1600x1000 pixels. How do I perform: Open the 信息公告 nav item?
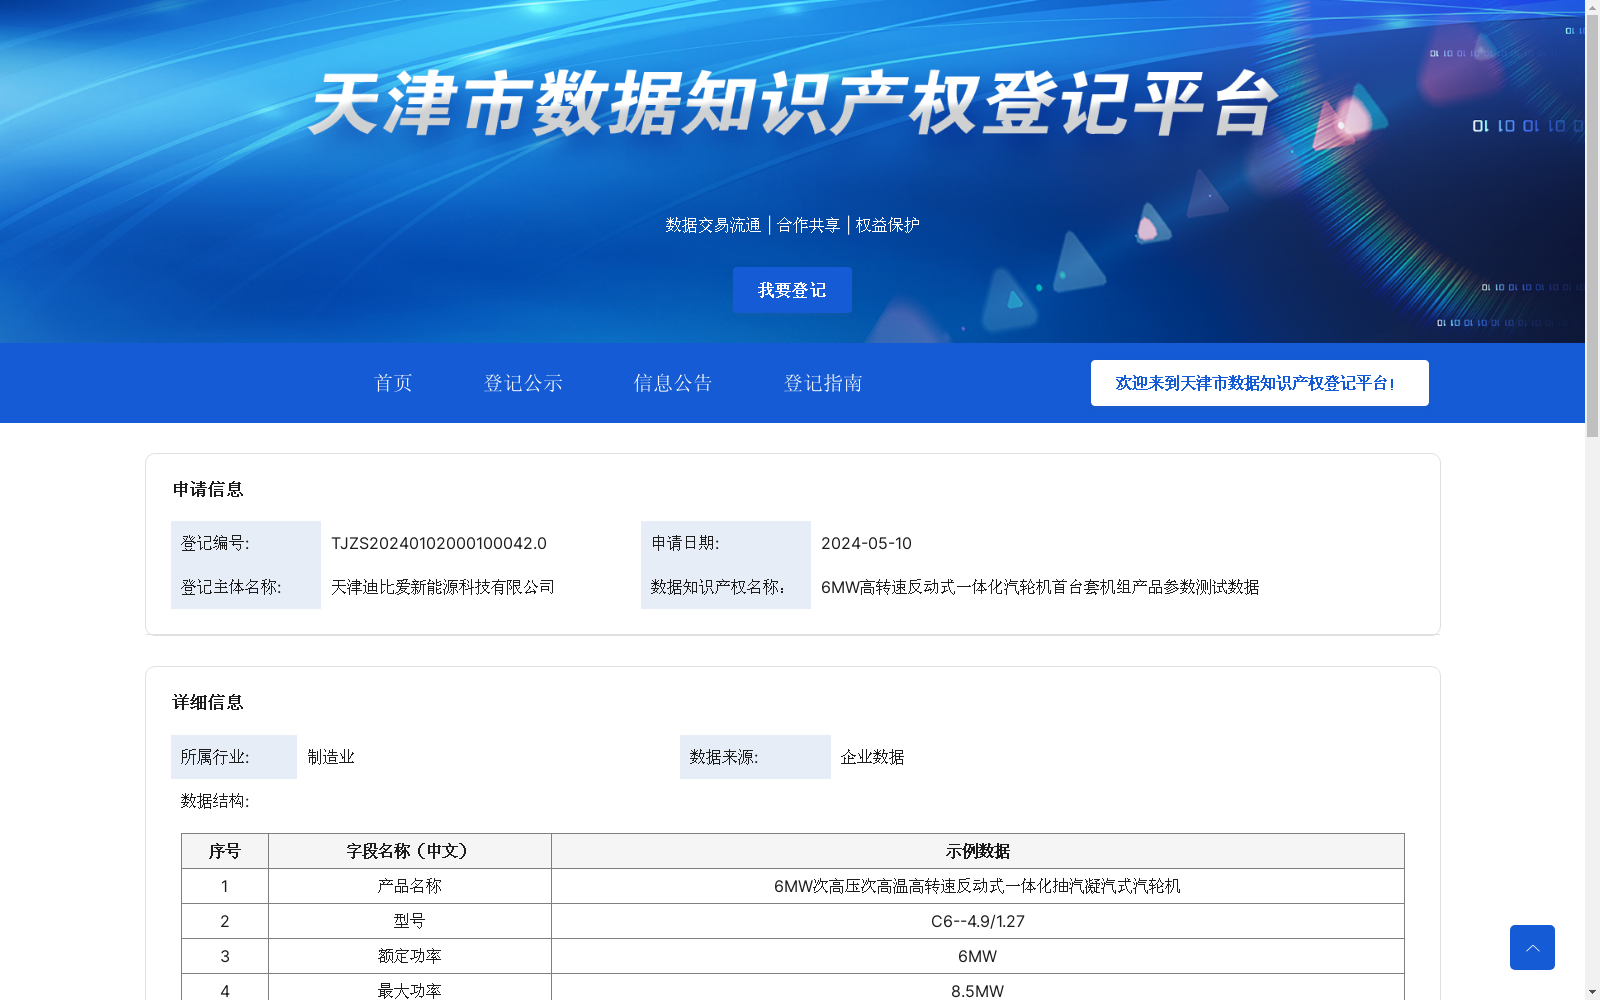click(x=673, y=383)
